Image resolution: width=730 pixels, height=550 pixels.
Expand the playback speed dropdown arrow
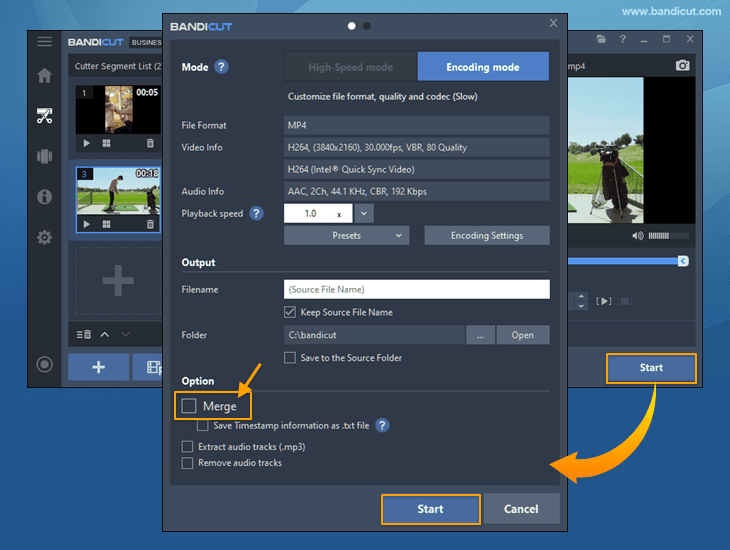(x=364, y=214)
